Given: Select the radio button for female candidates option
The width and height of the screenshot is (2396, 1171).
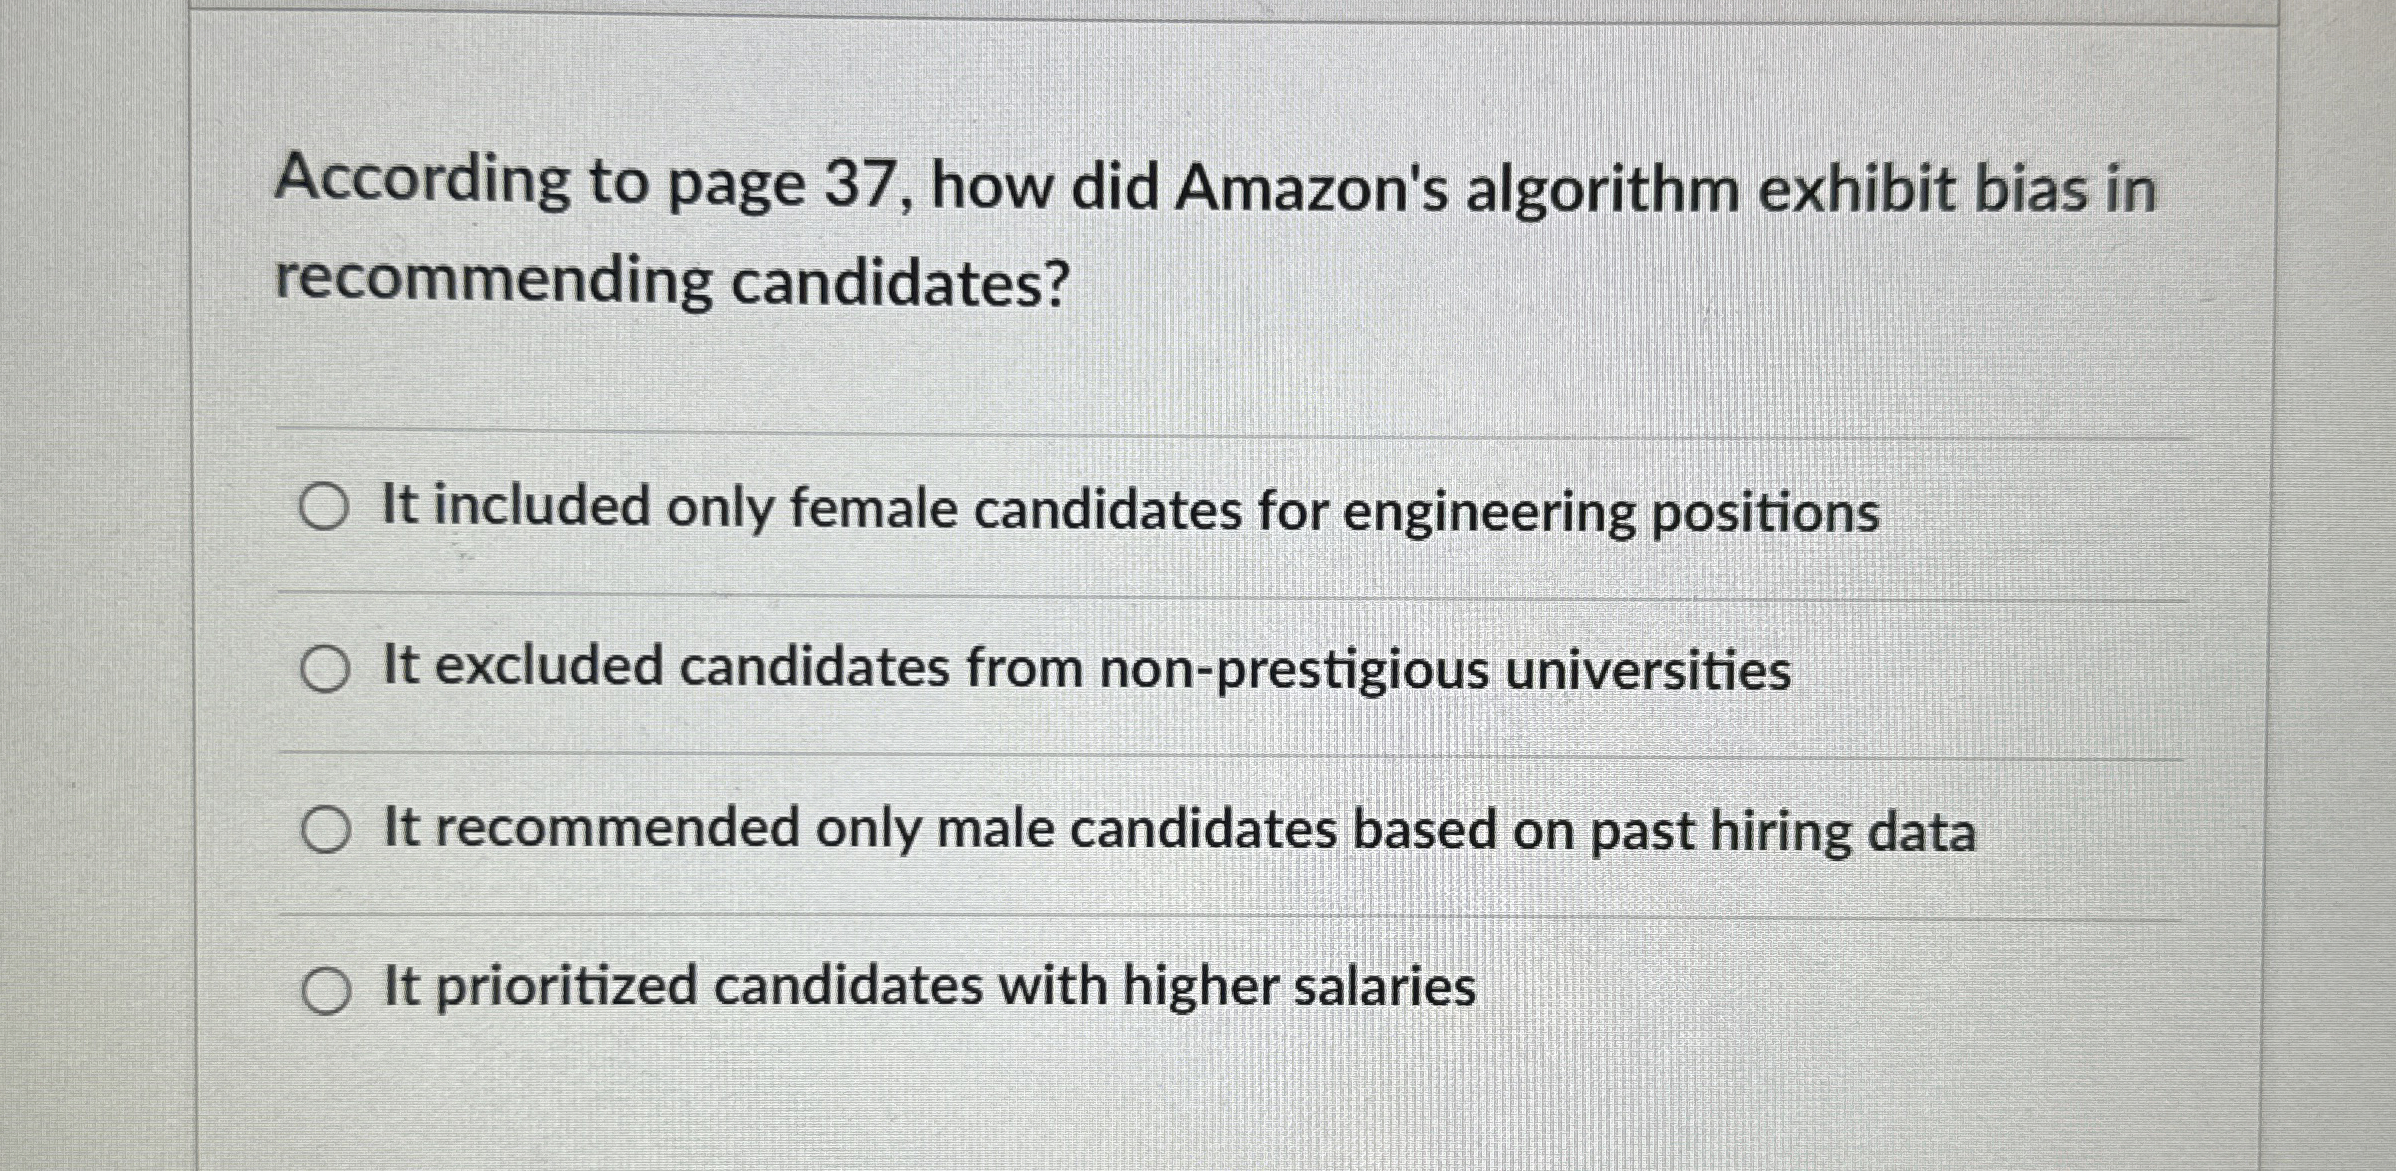Looking at the screenshot, I should (324, 512).
